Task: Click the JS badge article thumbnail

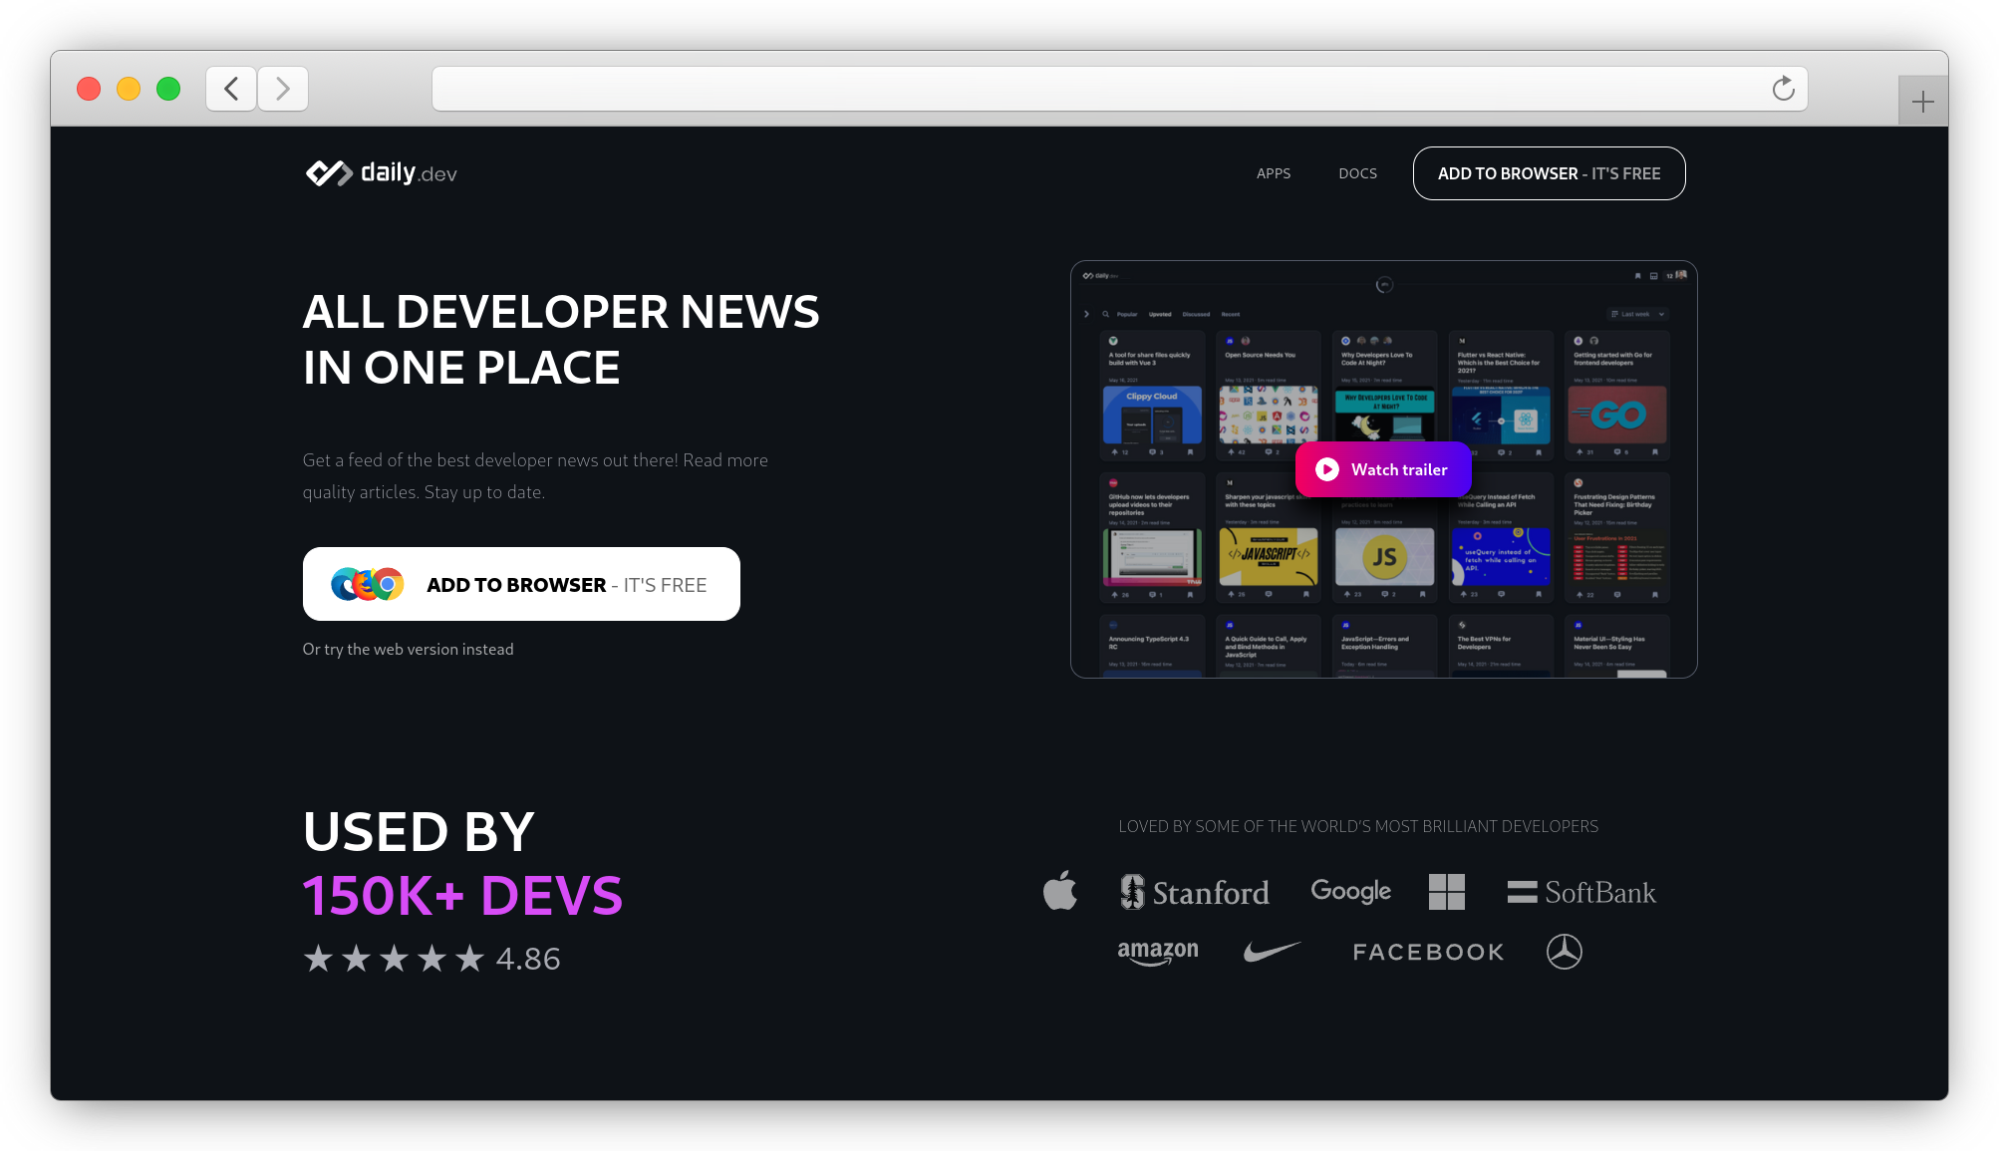Action: pyautogui.click(x=1384, y=557)
